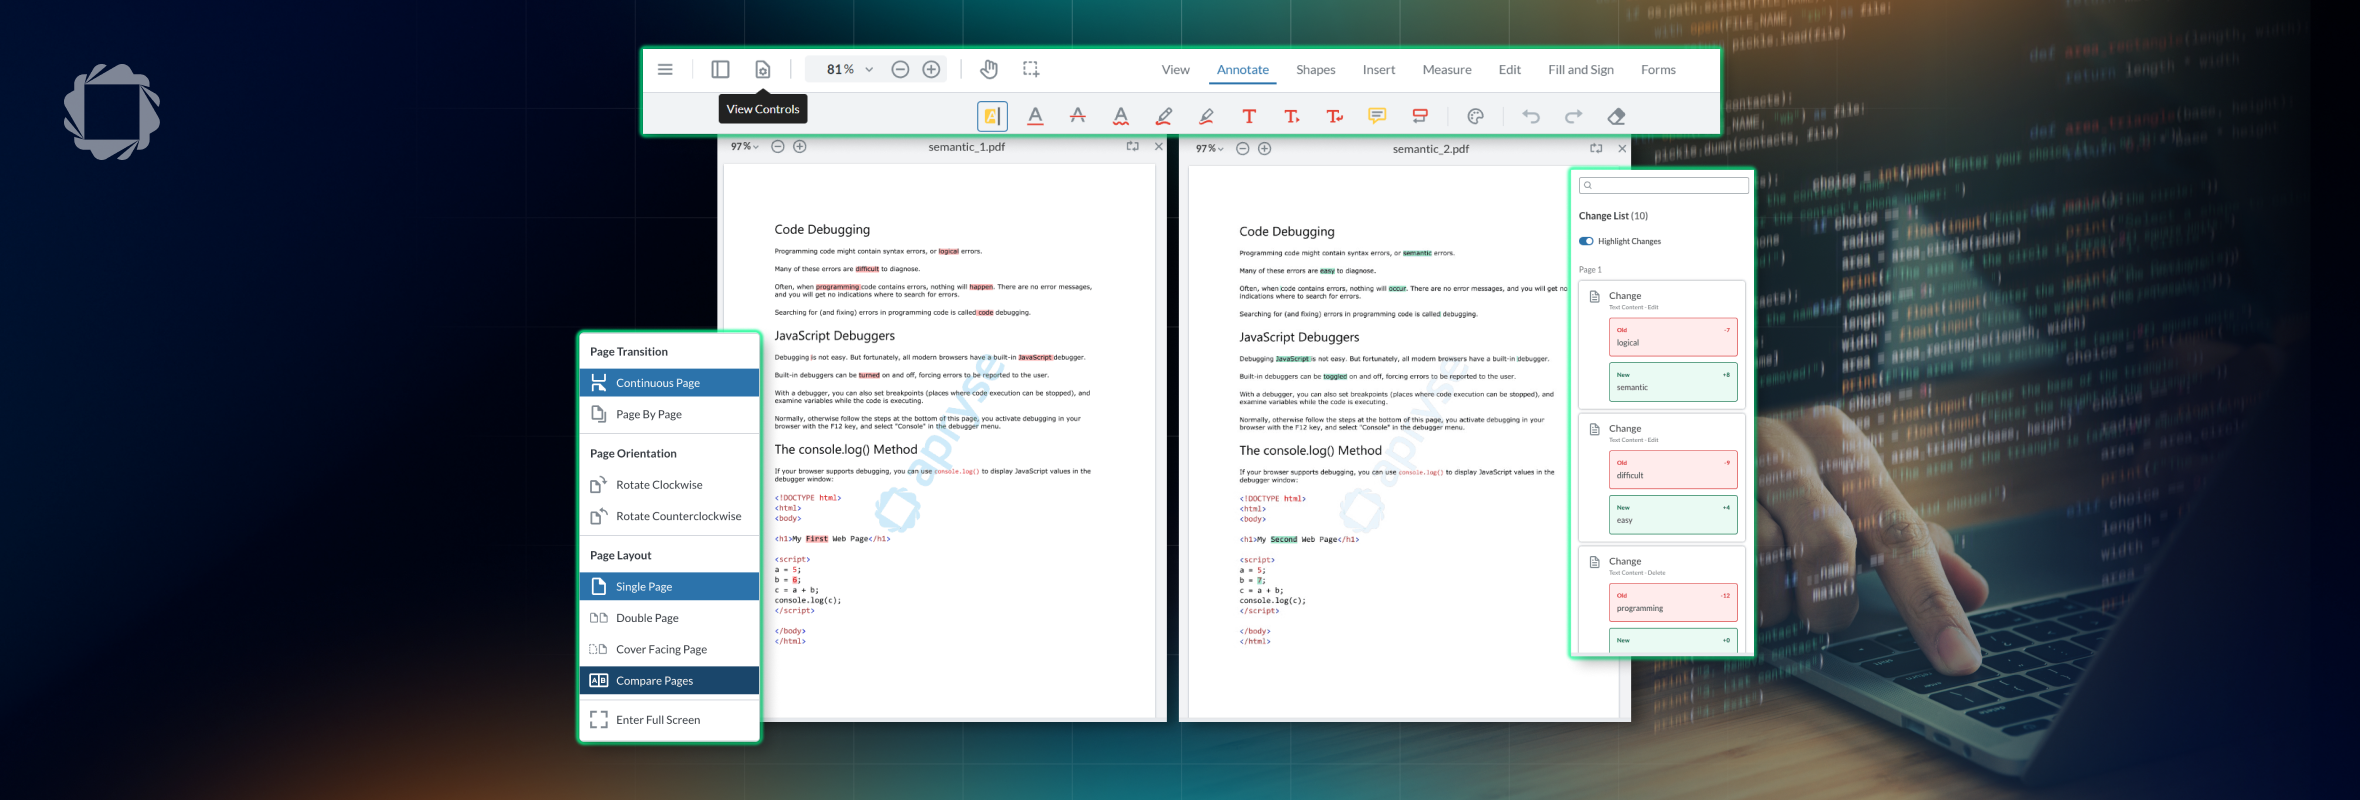Select the Old "programming" change box
Image resolution: width=2360 pixels, height=800 pixels.
[x=1673, y=603]
